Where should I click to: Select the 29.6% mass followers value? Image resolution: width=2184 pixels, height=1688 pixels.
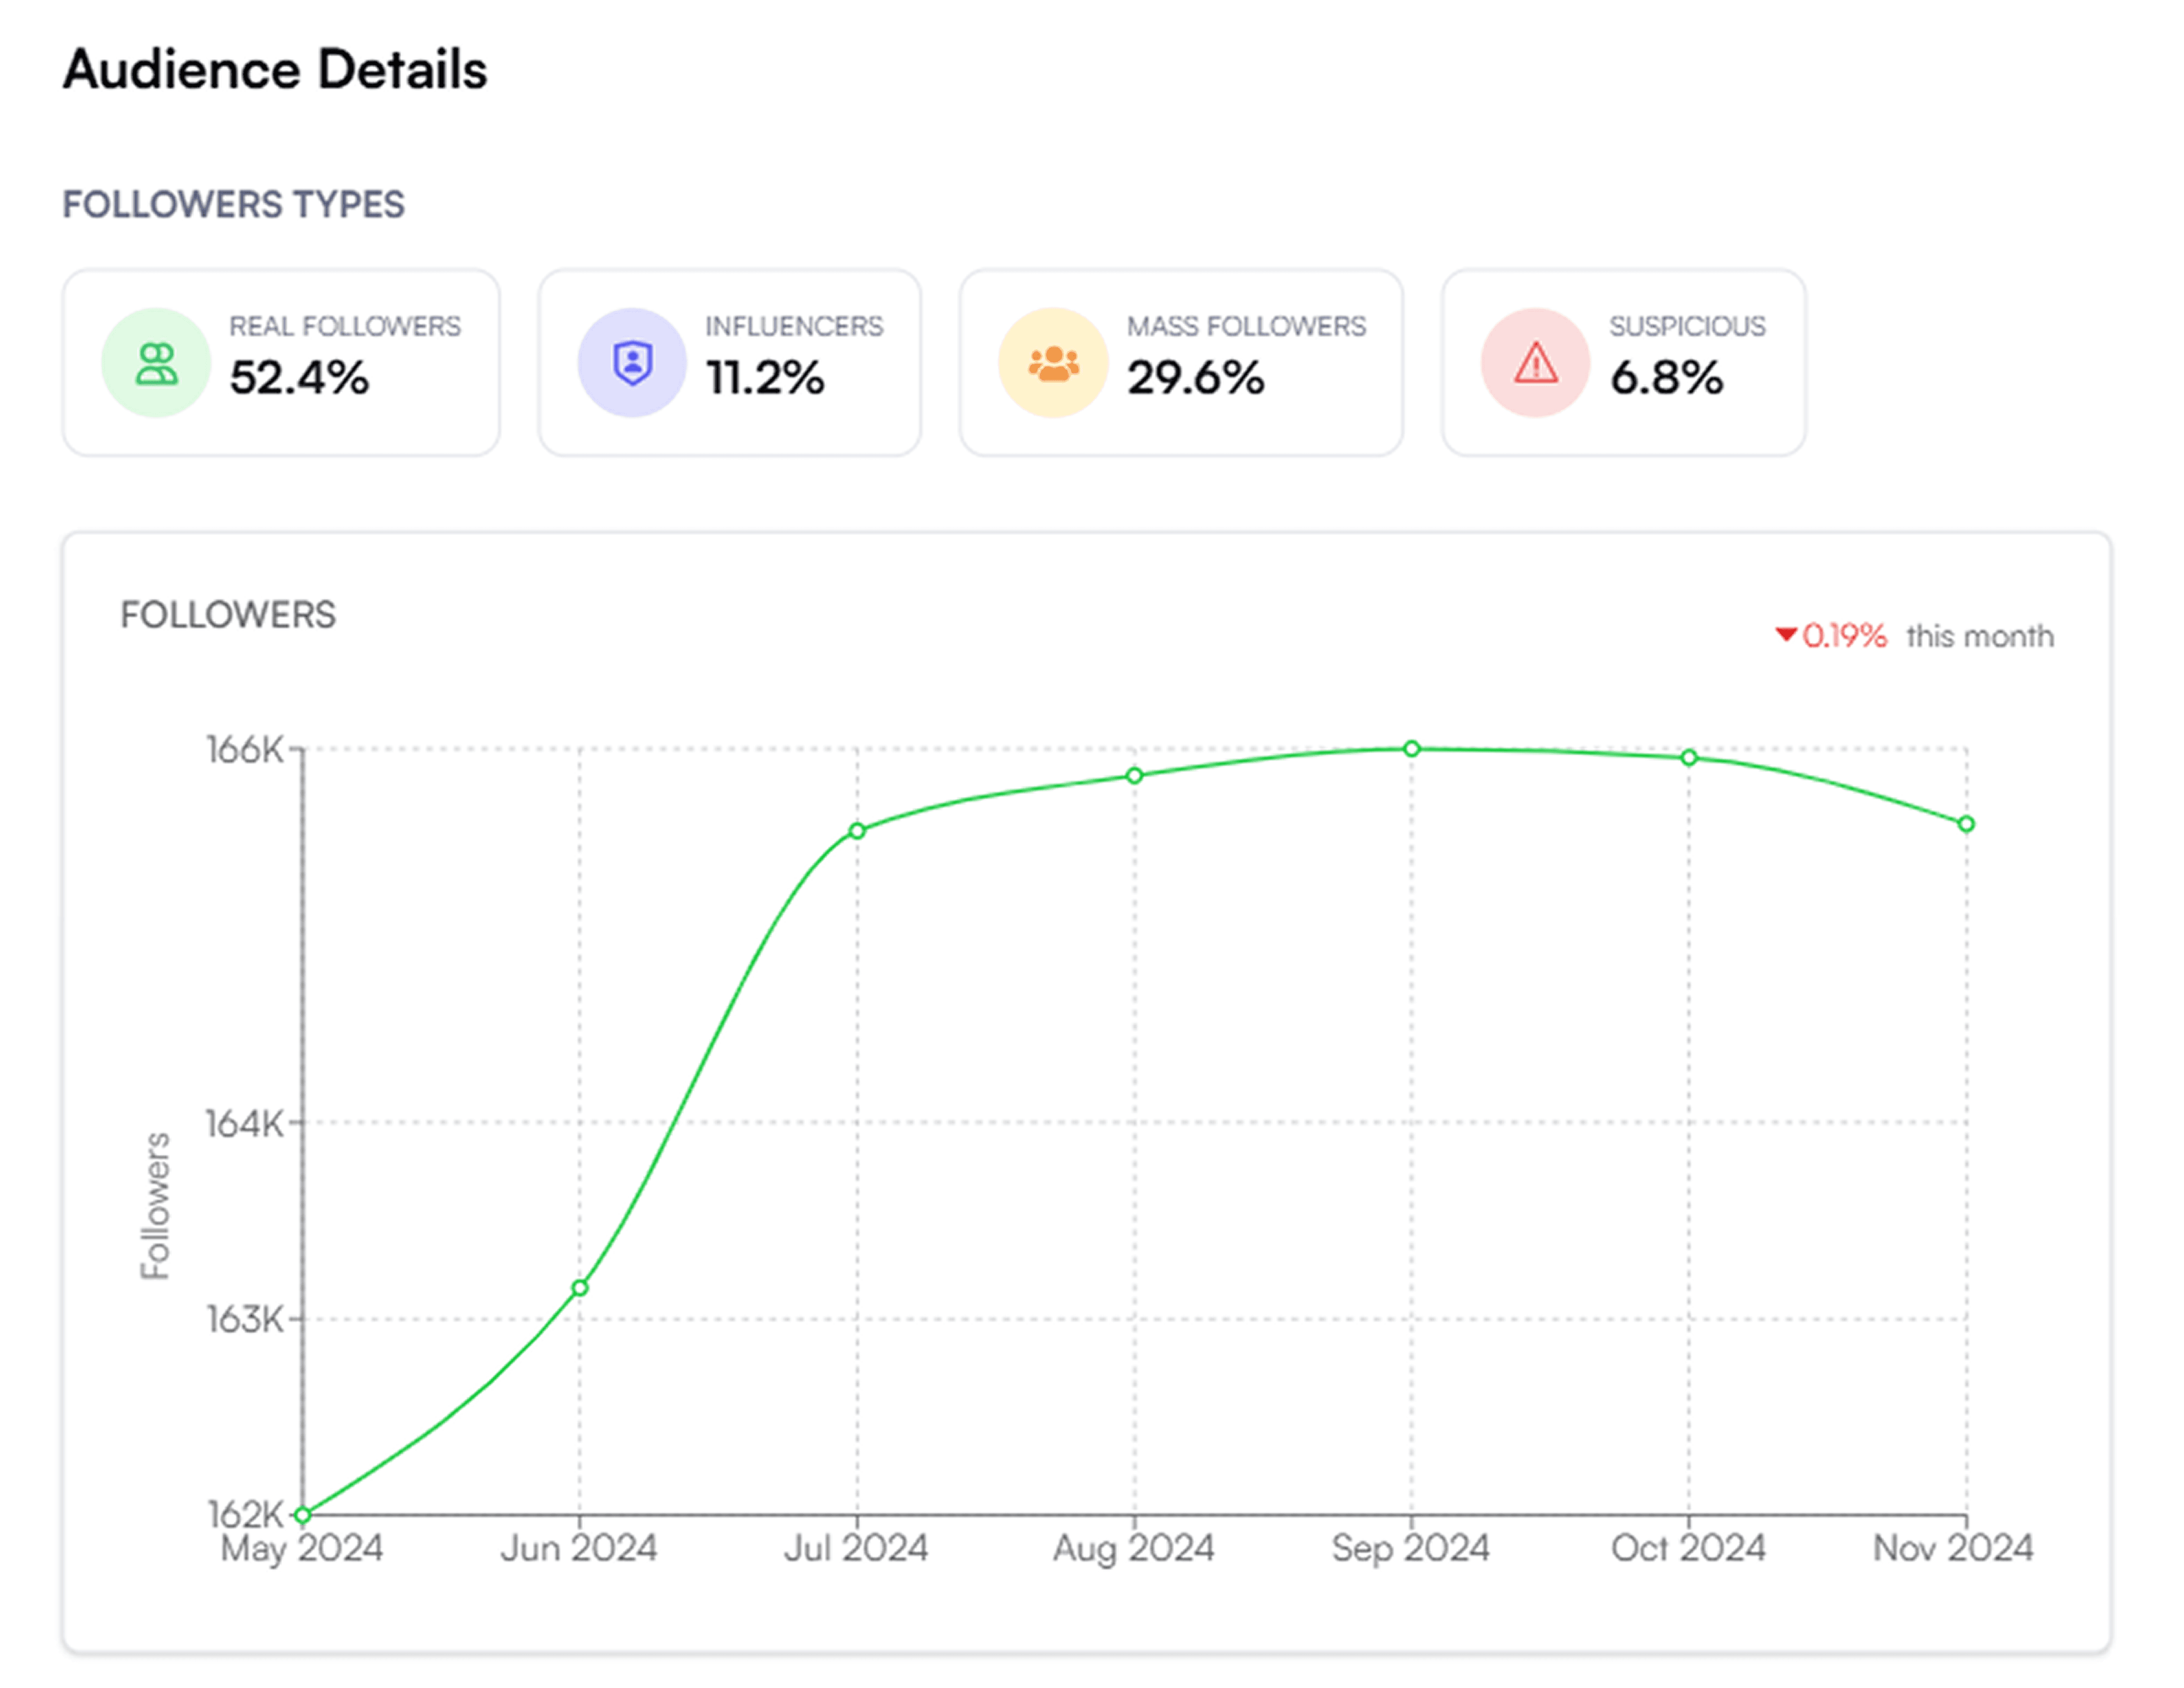coord(1196,378)
